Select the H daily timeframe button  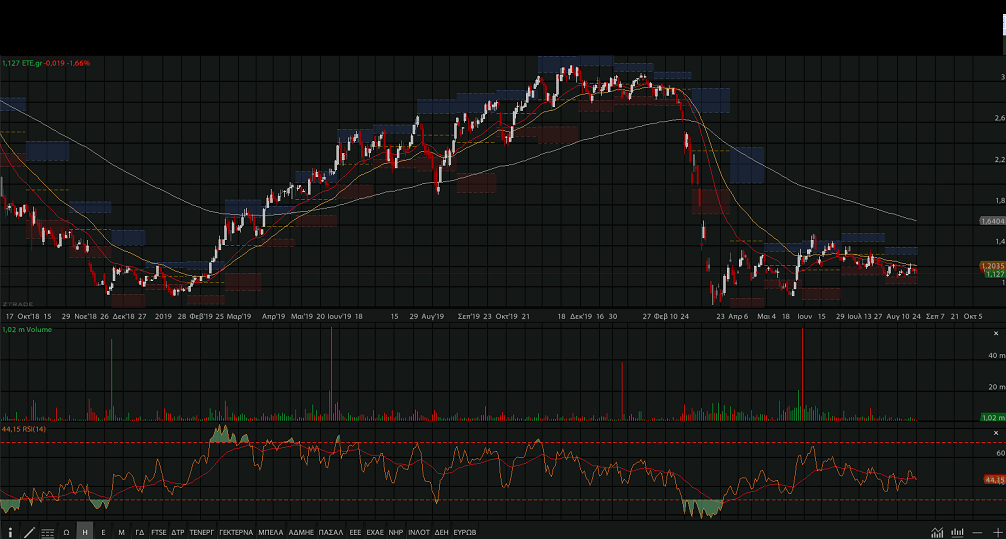tap(85, 532)
